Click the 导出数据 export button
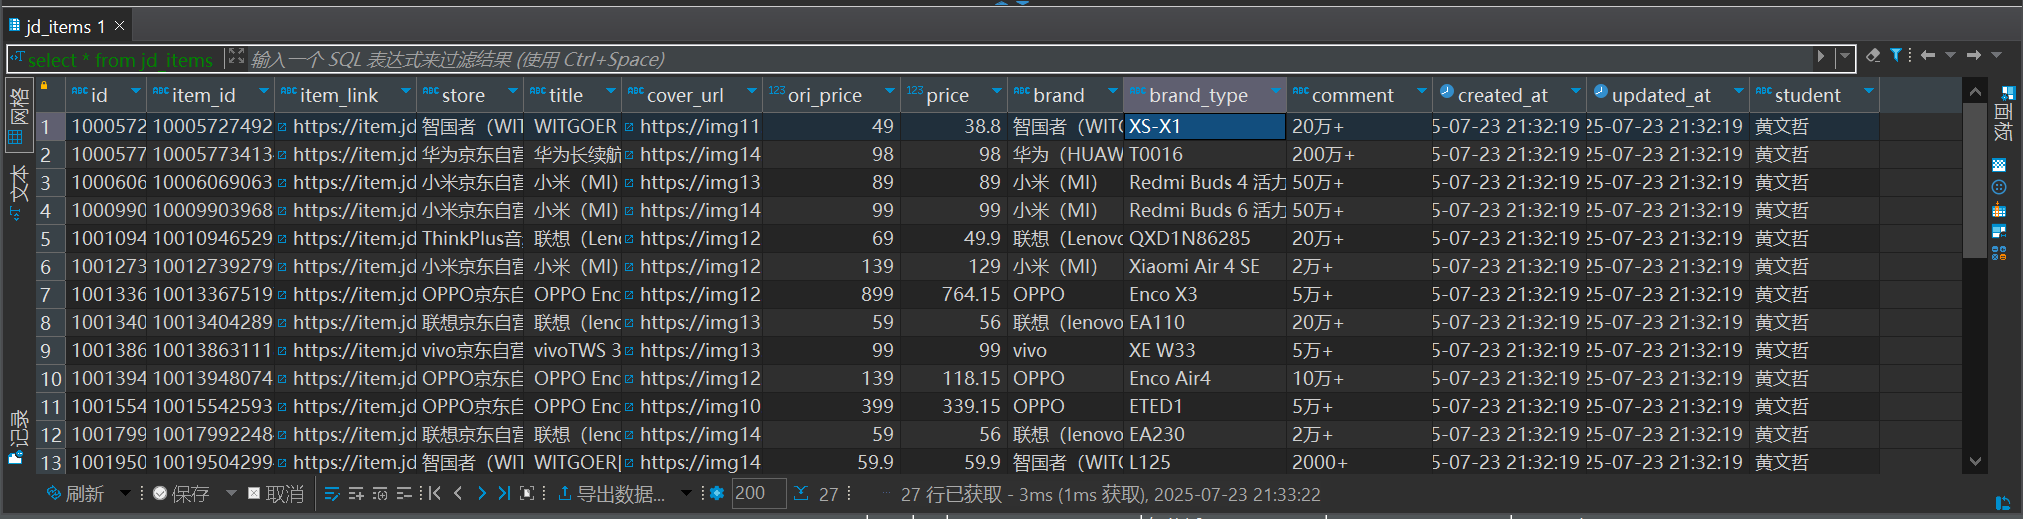This screenshot has width=2023, height=519. pos(611,494)
